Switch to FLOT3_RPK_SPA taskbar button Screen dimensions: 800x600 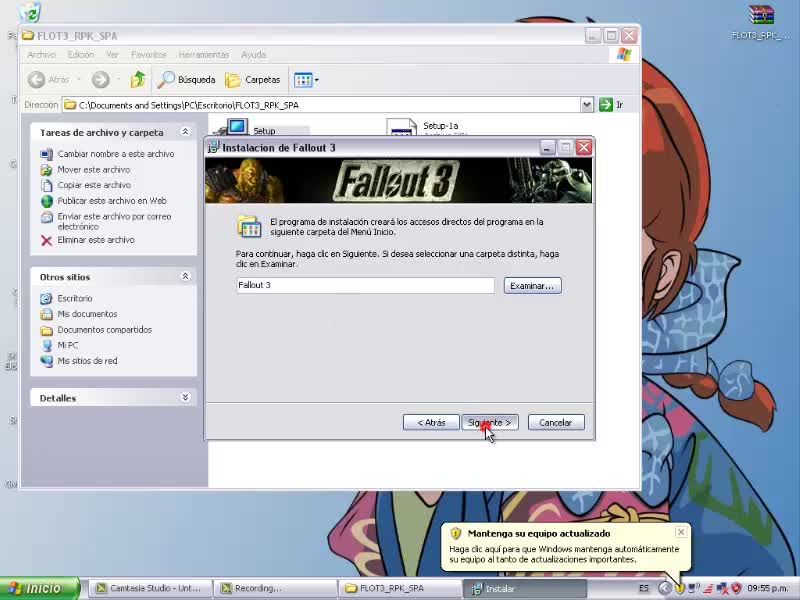pyautogui.click(x=399, y=588)
